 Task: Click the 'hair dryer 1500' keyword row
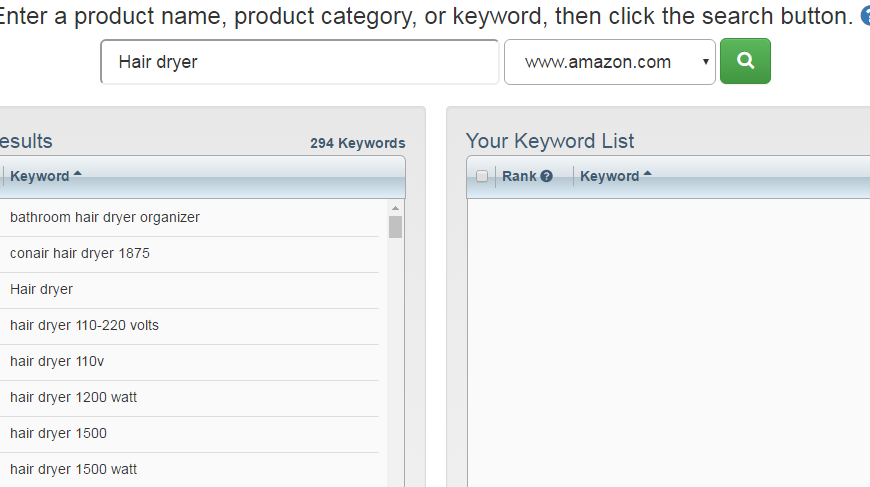(x=58, y=433)
